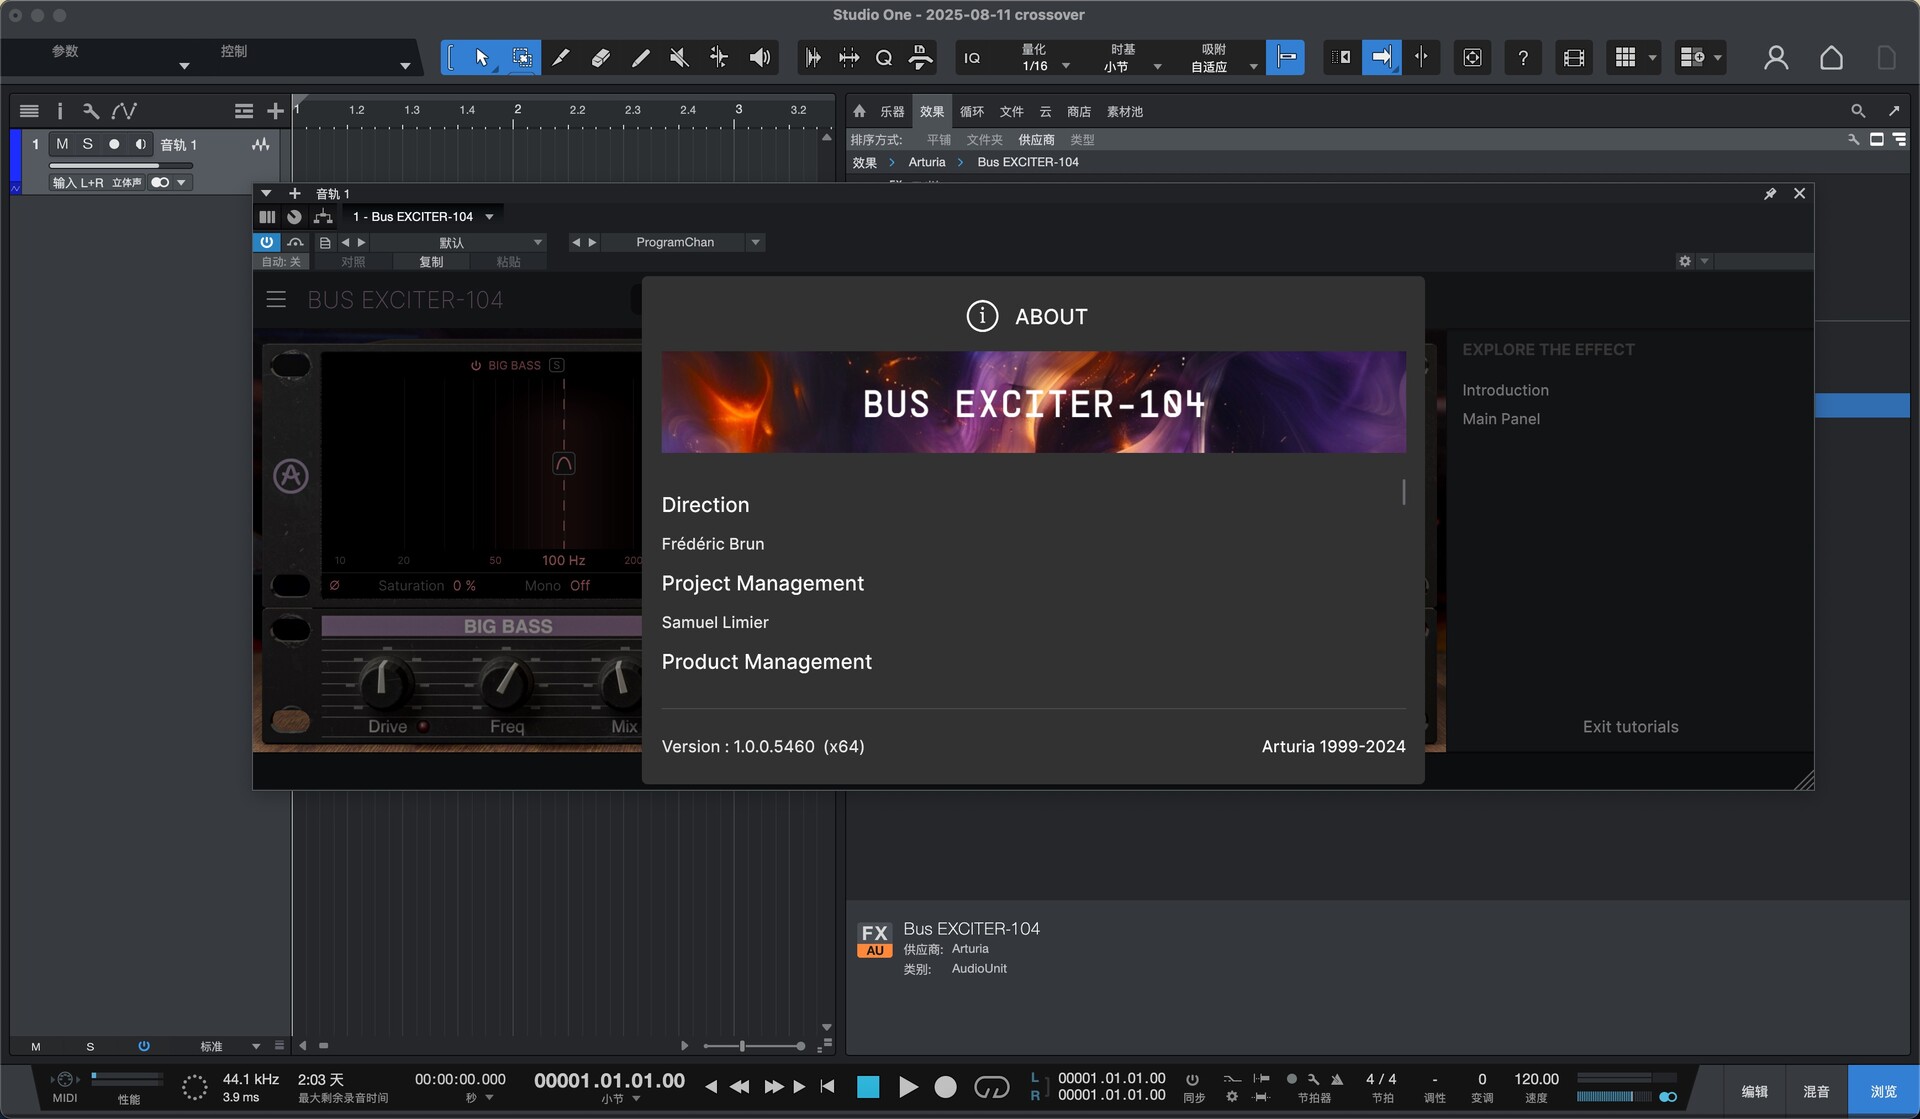Image resolution: width=1920 pixels, height=1119 pixels.
Task: Switch to 乐器 browser tab
Action: click(892, 112)
